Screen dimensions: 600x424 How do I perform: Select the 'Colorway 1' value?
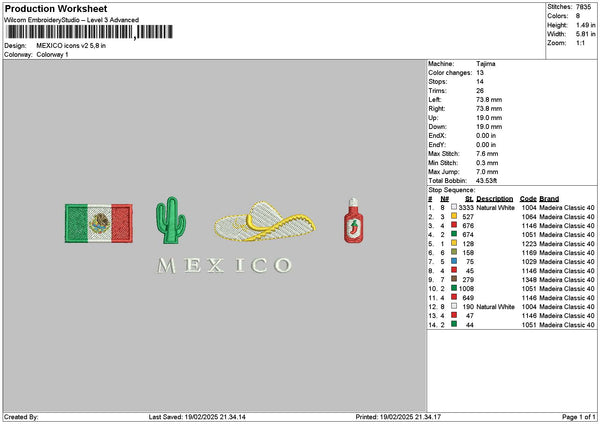(52, 55)
